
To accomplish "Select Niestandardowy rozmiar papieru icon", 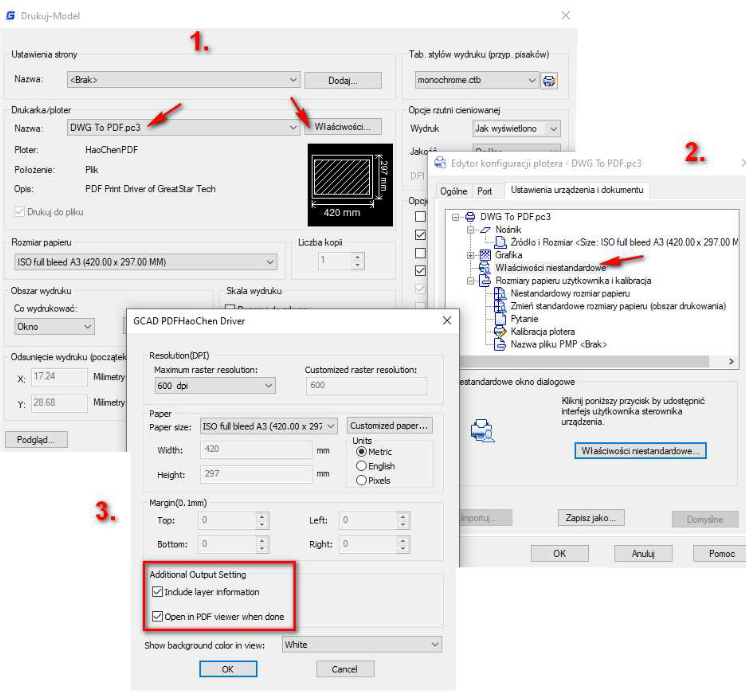I will (500, 294).
